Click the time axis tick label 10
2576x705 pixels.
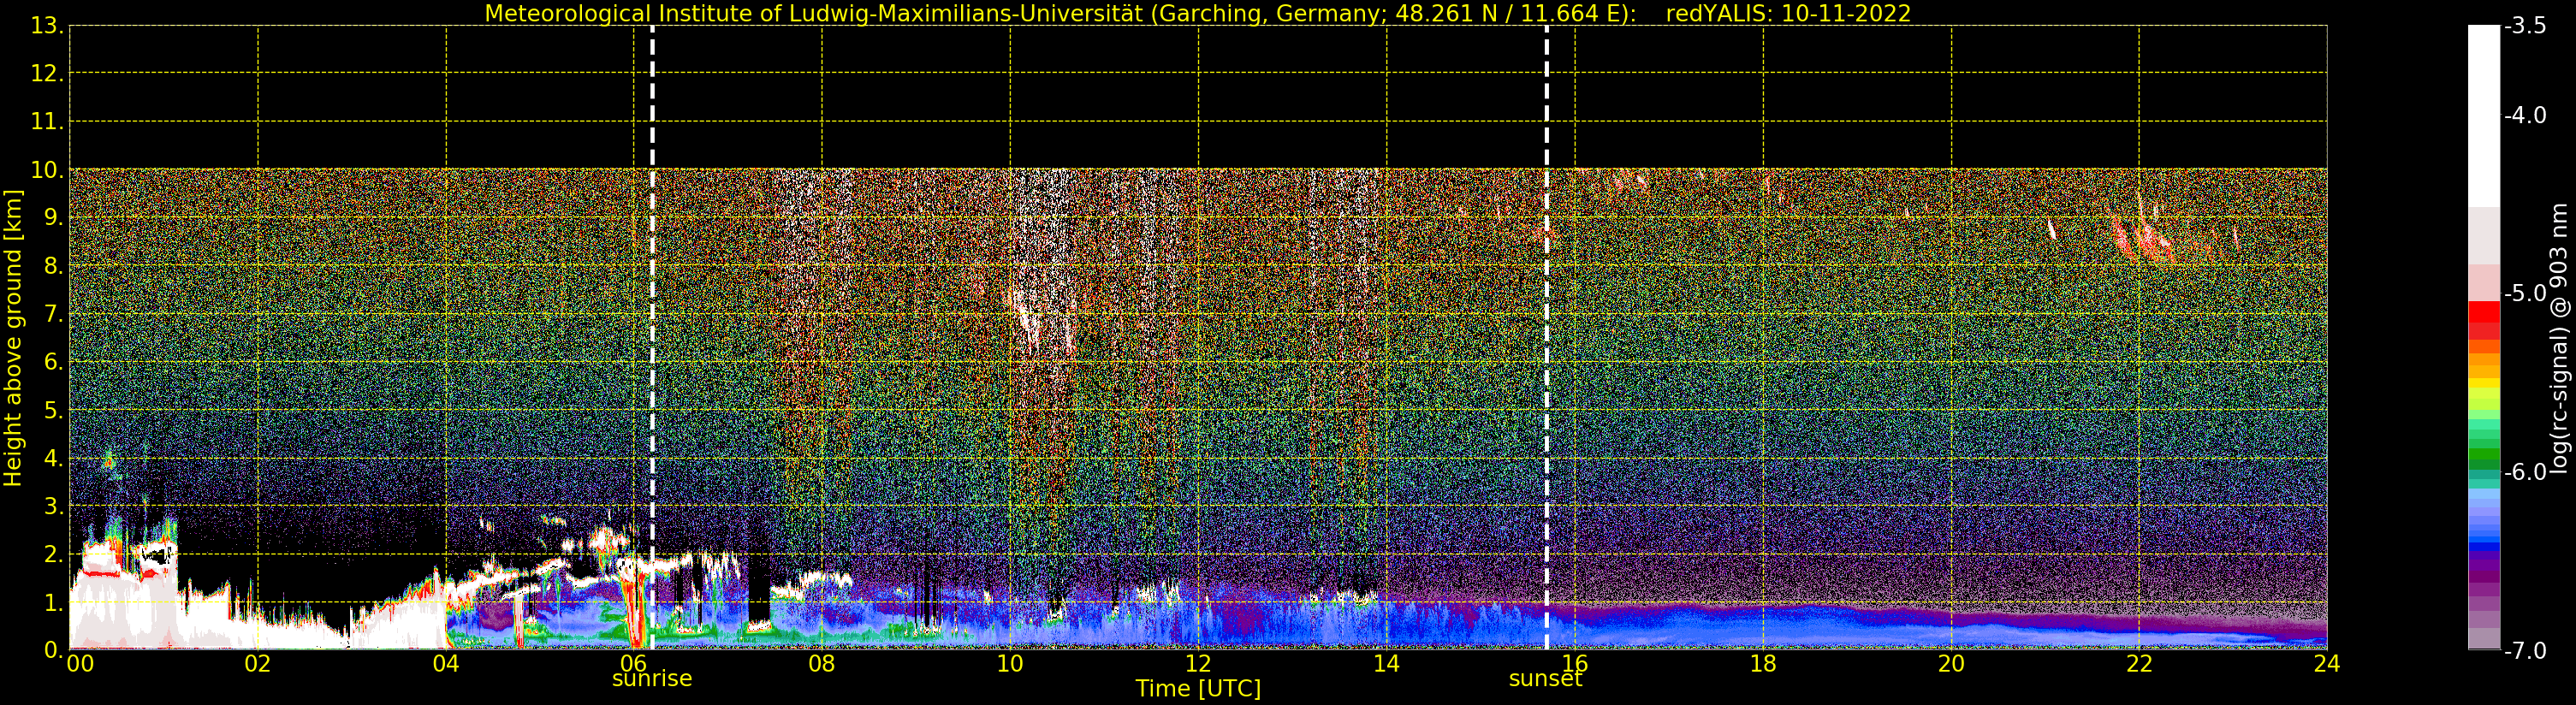[x=1010, y=664]
